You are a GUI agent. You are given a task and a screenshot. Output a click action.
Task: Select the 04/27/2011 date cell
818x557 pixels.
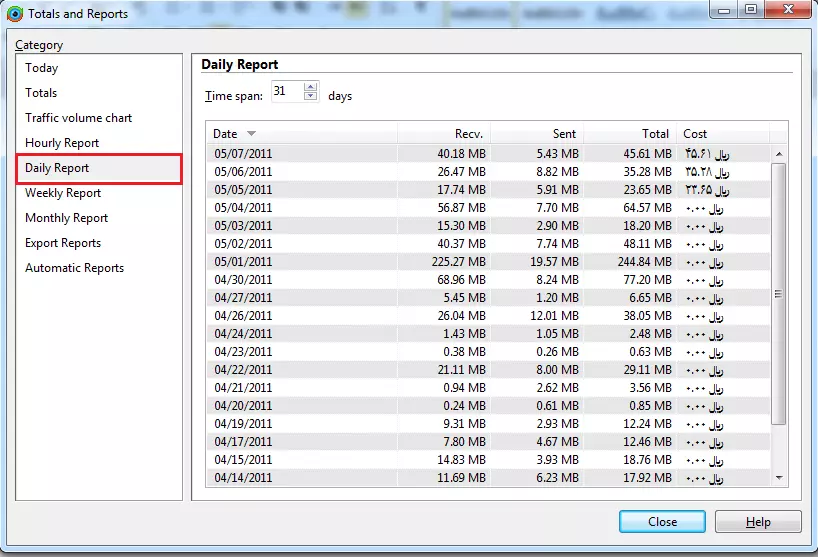(x=243, y=298)
